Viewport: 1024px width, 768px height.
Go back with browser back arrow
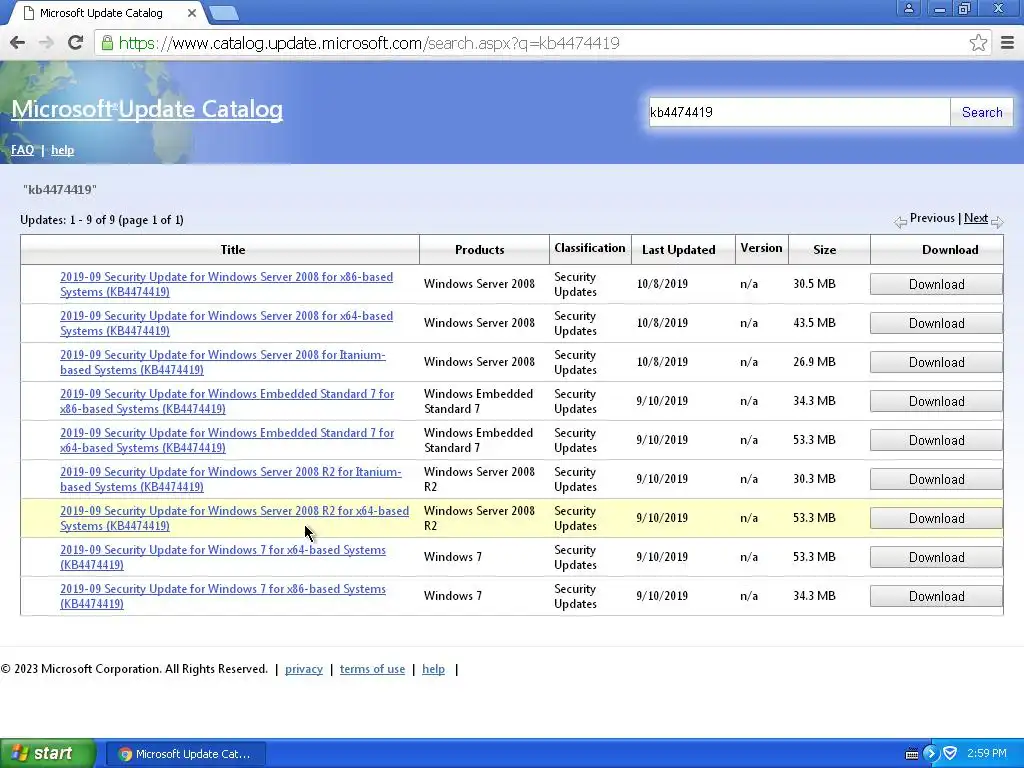(x=18, y=43)
